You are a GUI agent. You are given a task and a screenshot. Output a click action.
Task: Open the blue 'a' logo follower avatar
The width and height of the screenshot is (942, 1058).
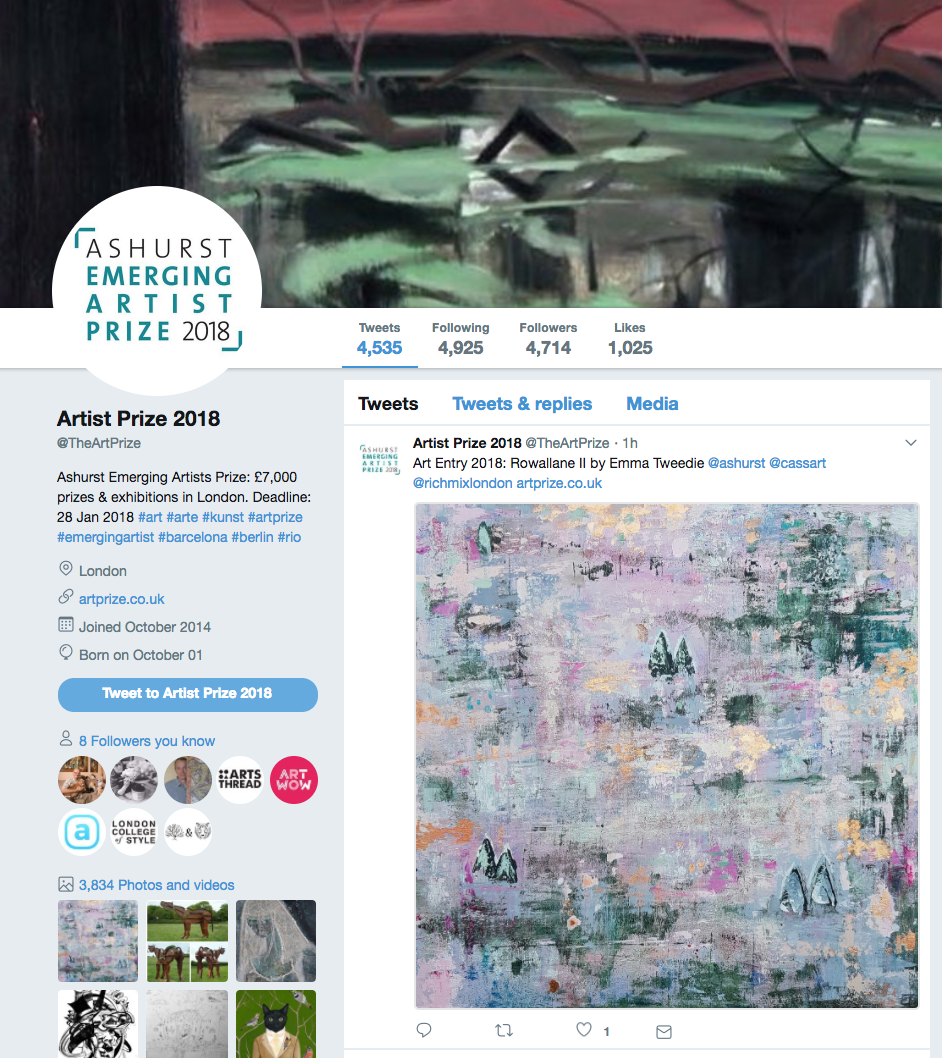point(82,832)
